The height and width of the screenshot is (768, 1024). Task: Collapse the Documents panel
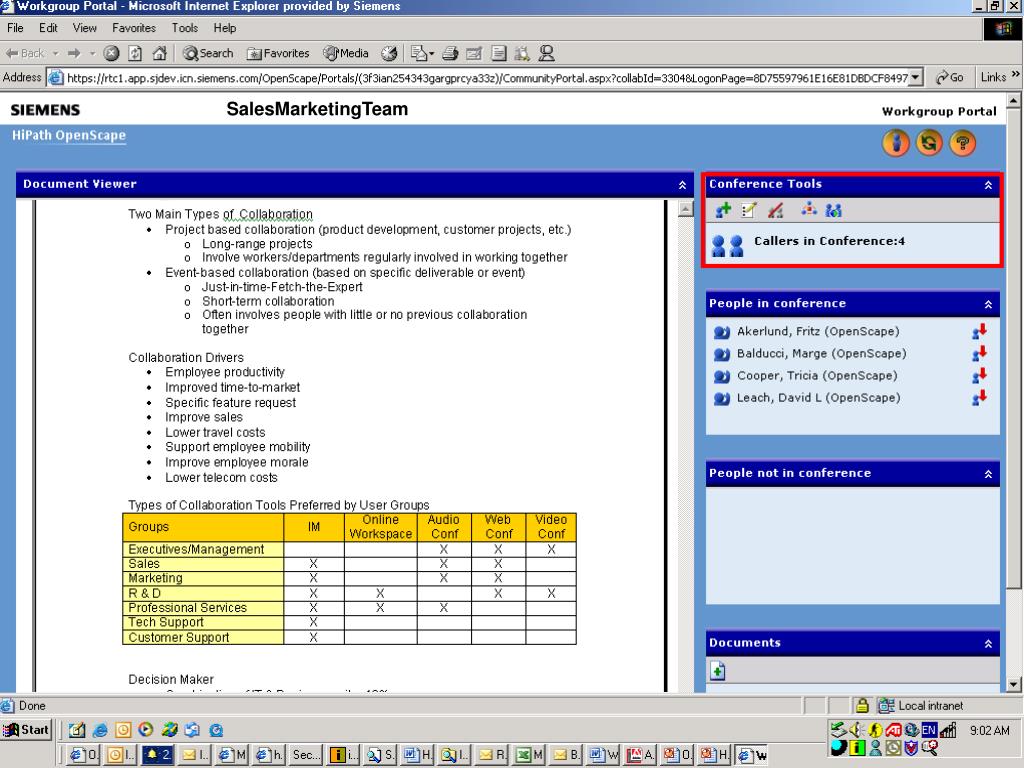click(x=988, y=644)
